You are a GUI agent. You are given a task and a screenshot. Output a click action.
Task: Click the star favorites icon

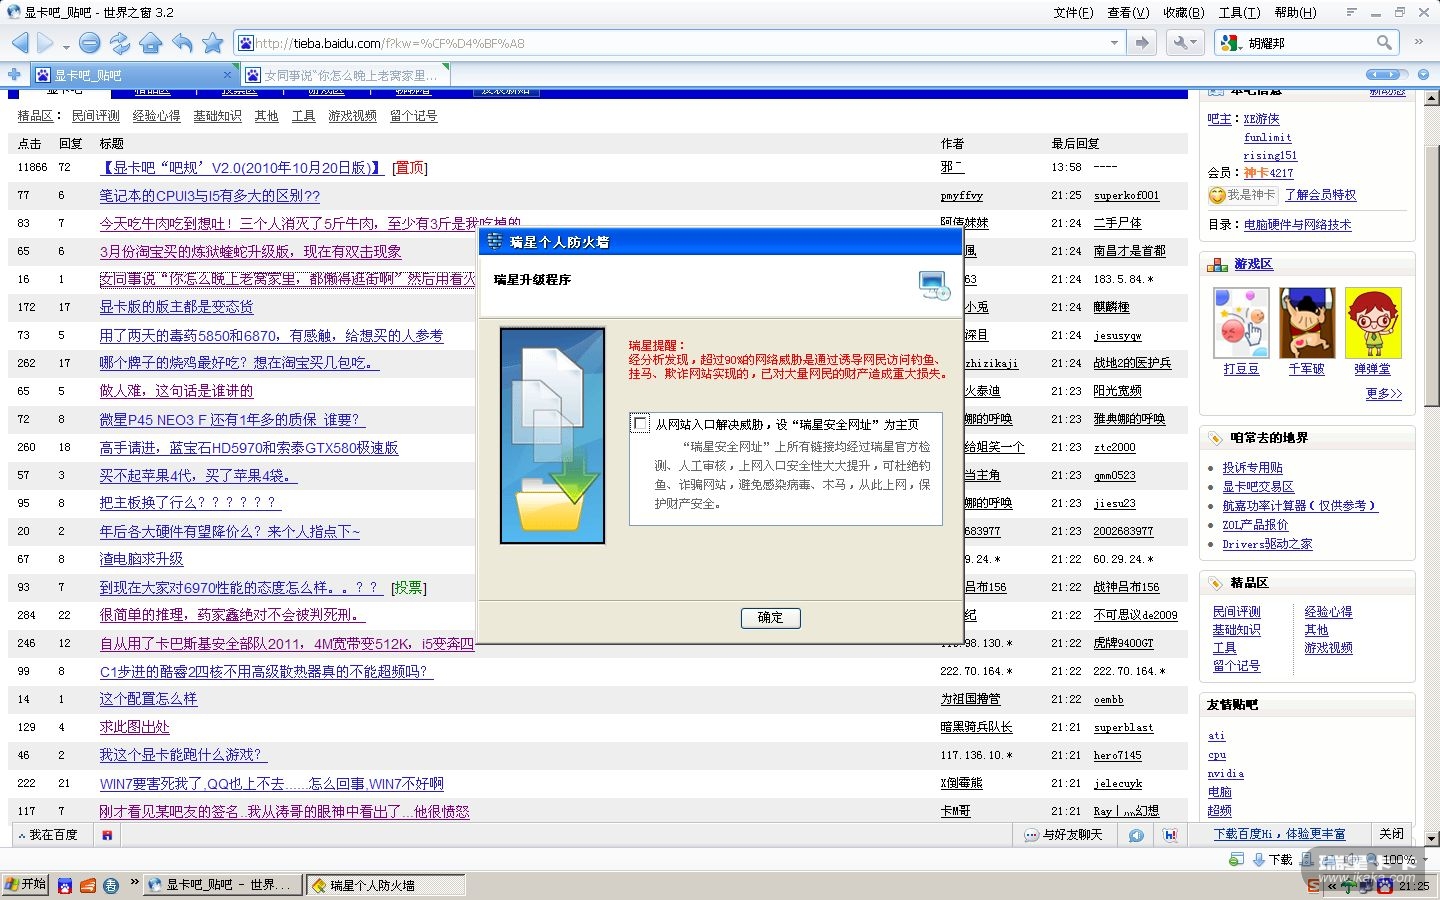(212, 43)
